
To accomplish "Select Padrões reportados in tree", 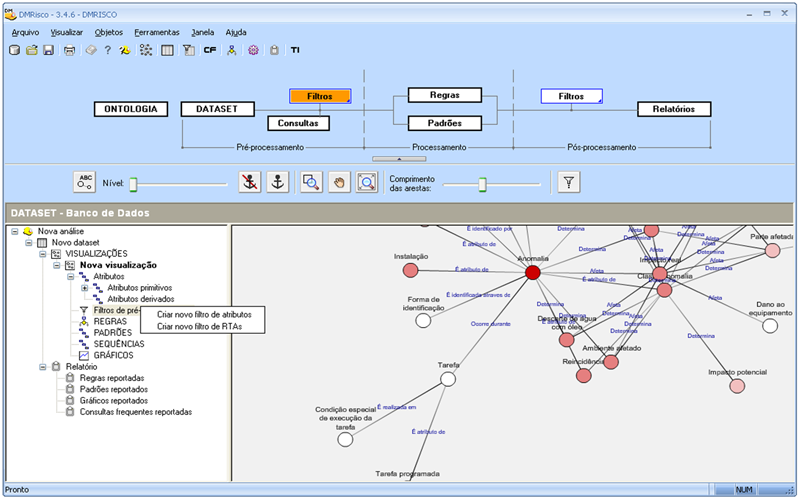I will [114, 389].
